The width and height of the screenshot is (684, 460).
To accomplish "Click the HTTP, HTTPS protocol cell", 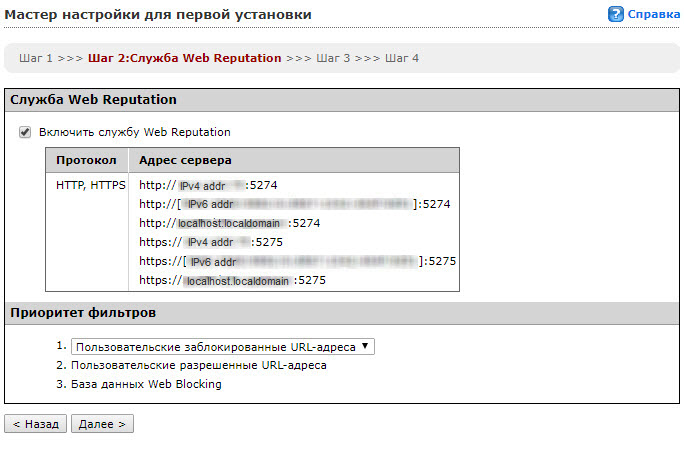I will [91, 185].
